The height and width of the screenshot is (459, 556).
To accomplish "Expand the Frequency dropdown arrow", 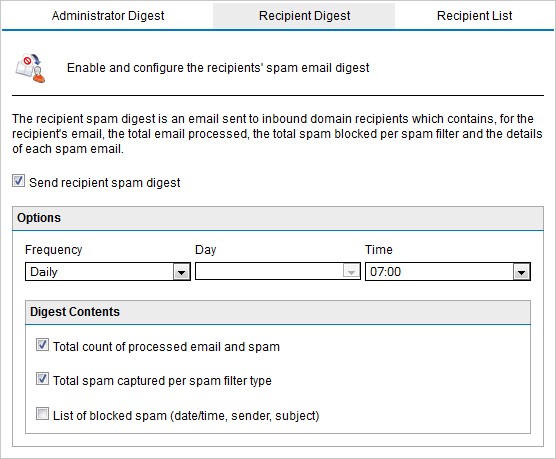I will coord(182,272).
